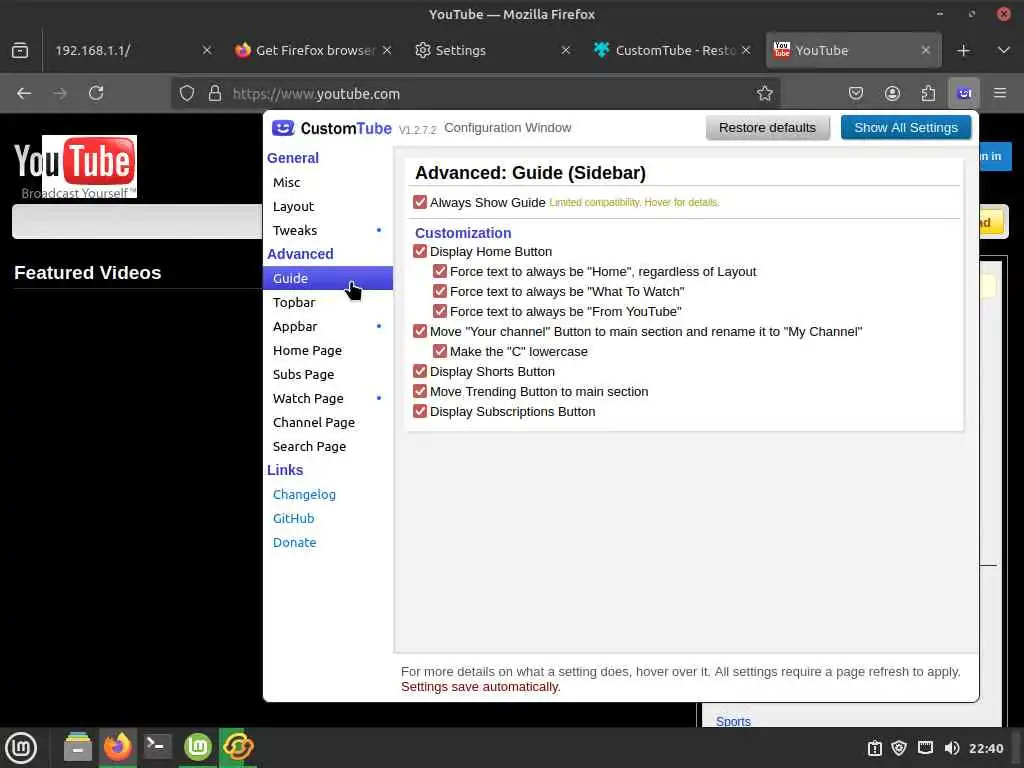Toggle the Always Show Guide checkbox
This screenshot has height=768, width=1024.
click(420, 202)
